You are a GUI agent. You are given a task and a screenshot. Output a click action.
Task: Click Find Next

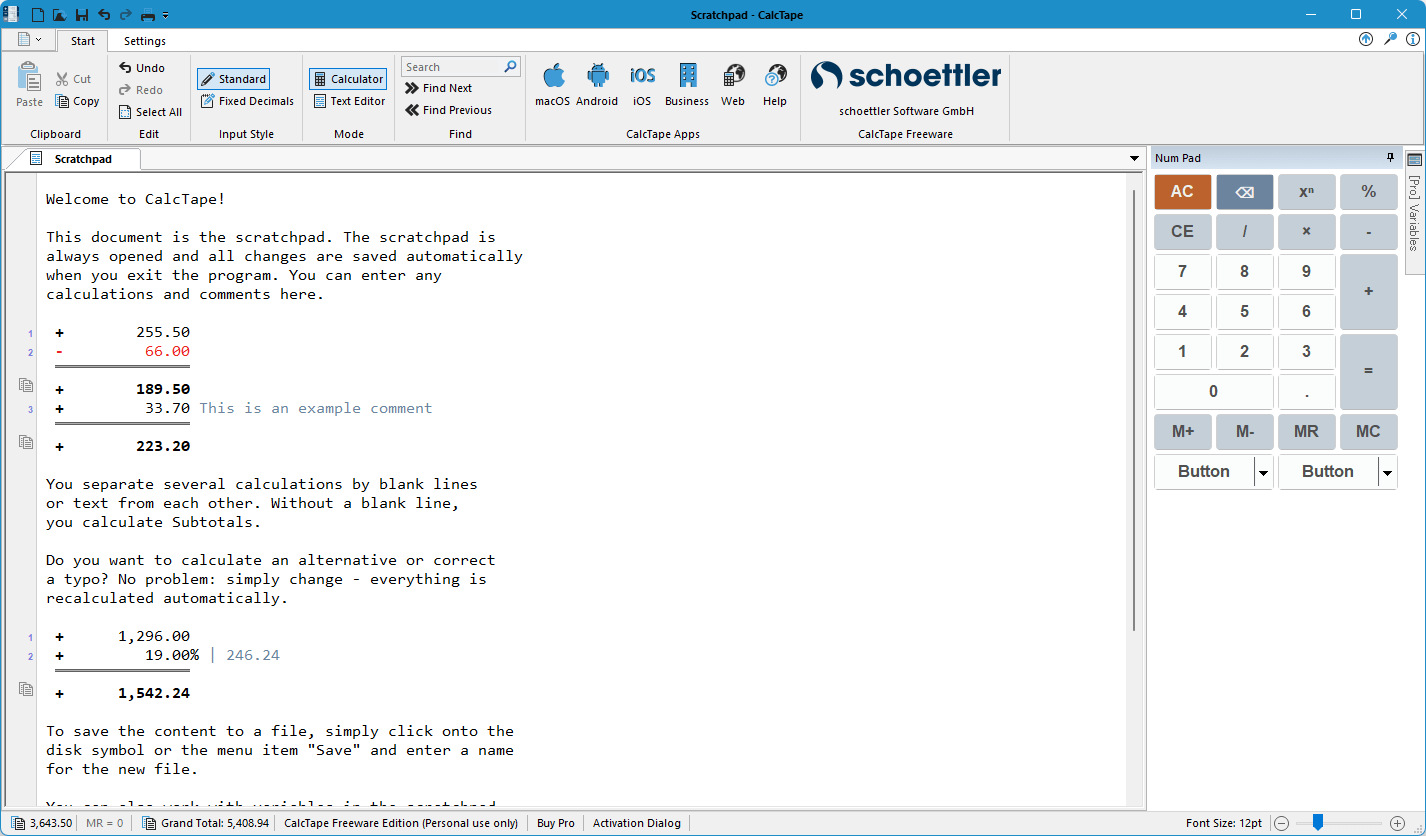click(439, 88)
